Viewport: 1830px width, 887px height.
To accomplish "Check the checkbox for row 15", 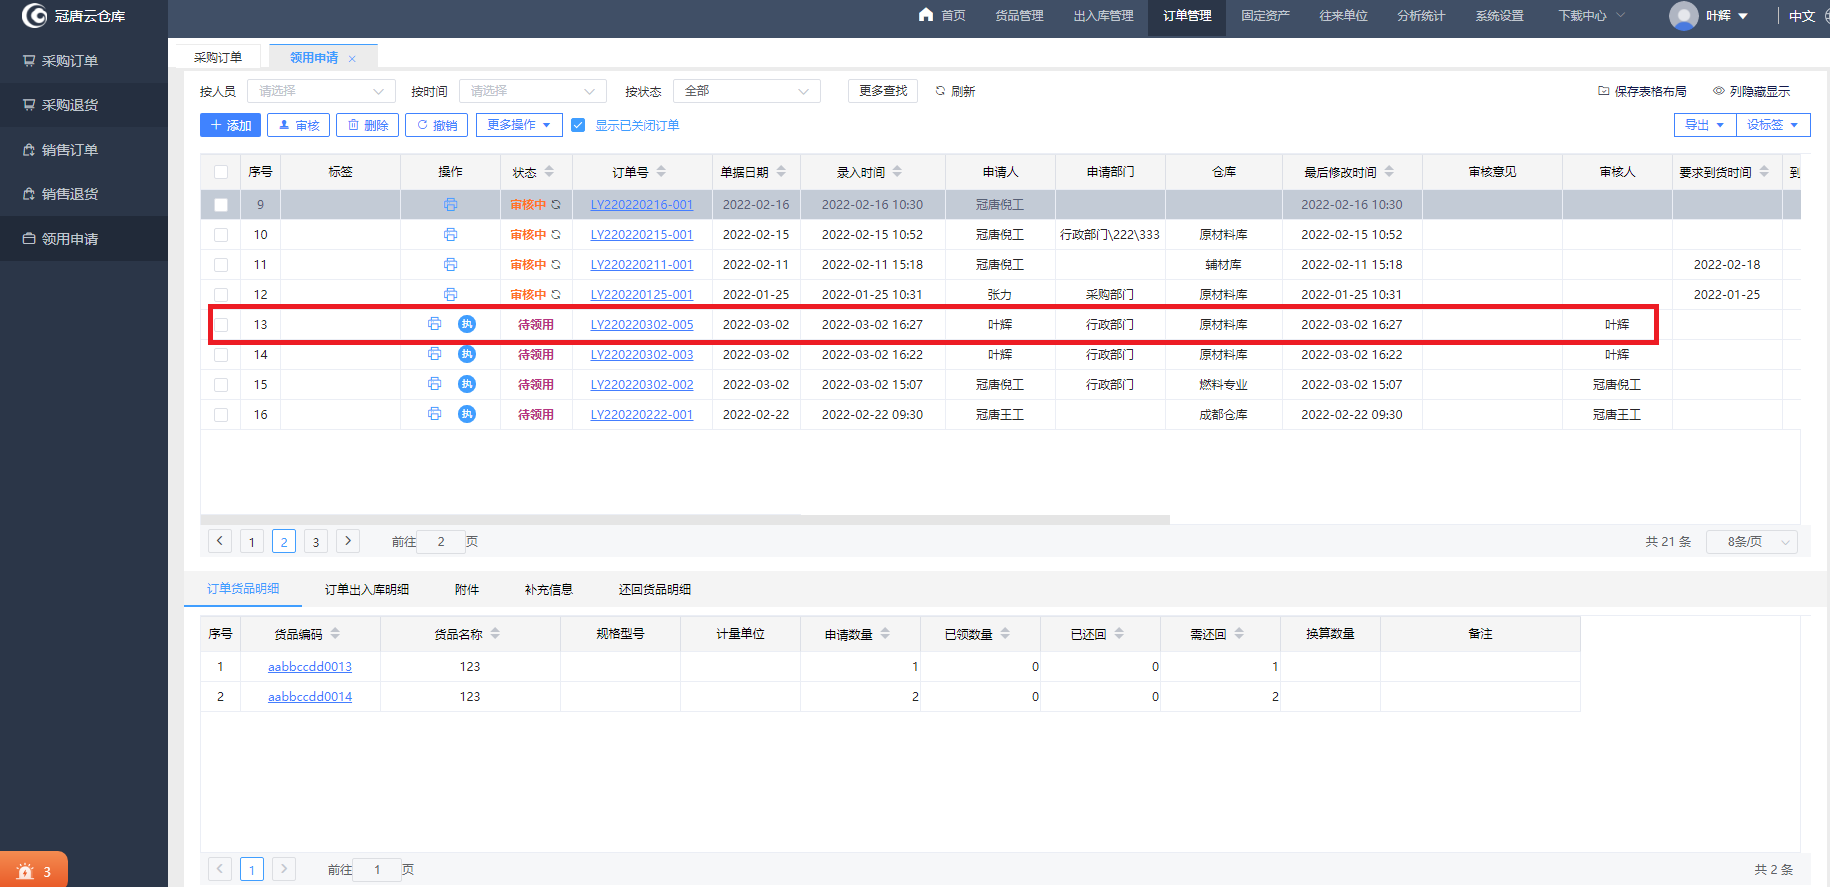I will [221, 385].
